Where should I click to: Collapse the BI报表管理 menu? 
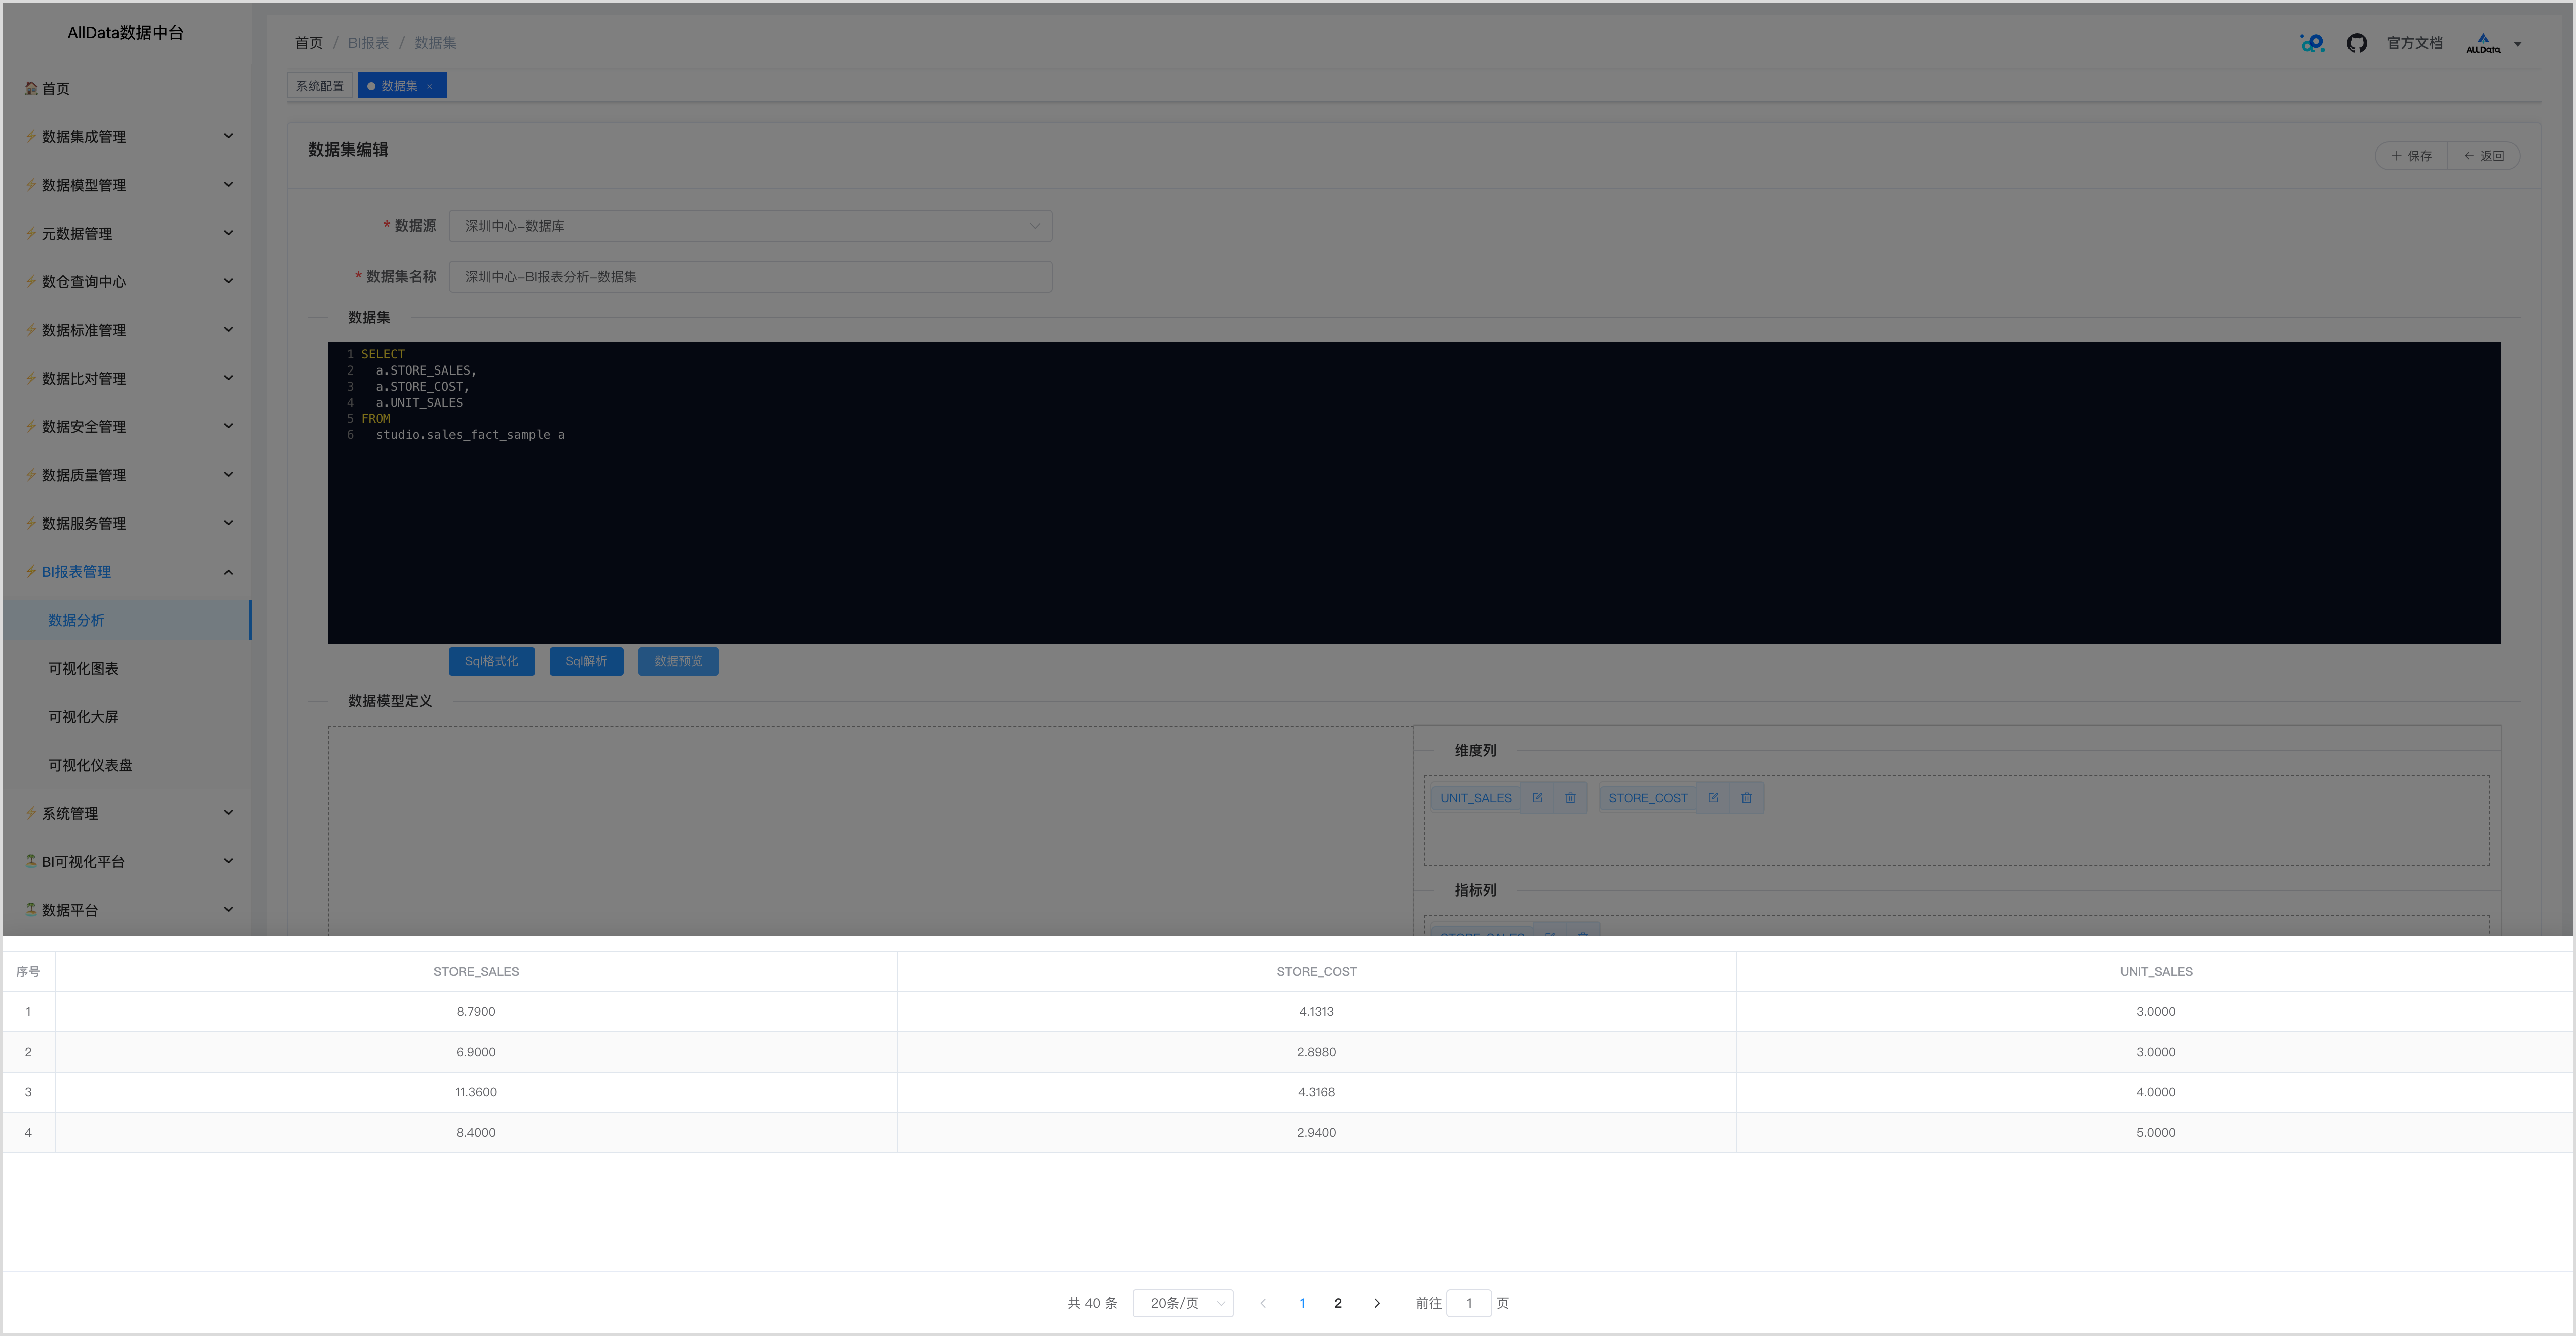126,572
